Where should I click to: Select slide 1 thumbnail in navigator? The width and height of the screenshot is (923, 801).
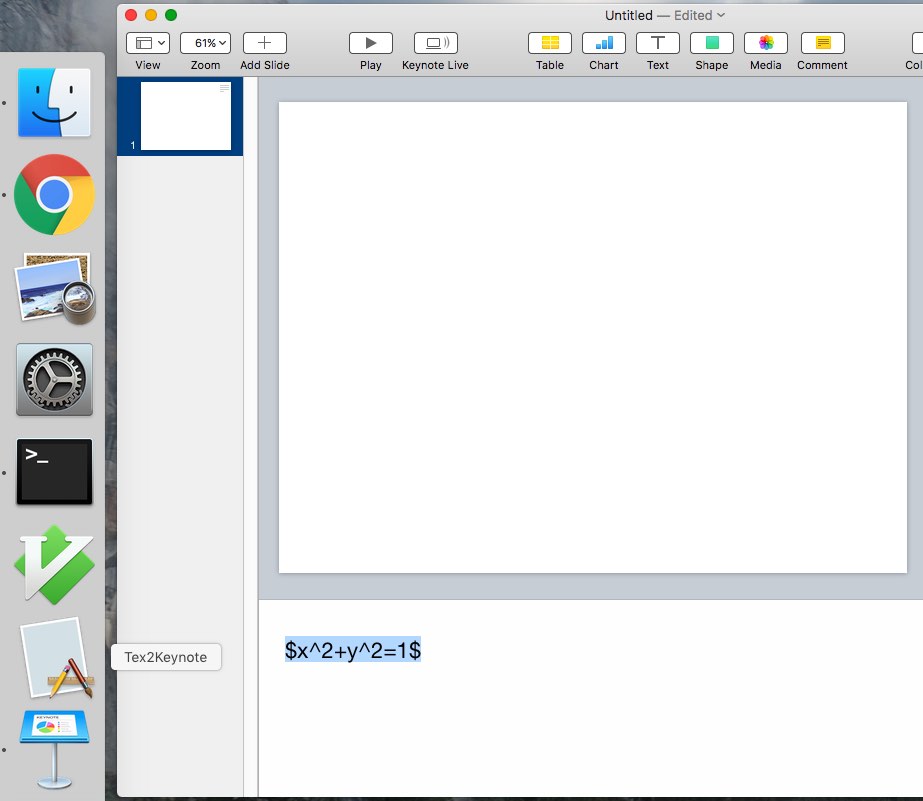coord(185,116)
